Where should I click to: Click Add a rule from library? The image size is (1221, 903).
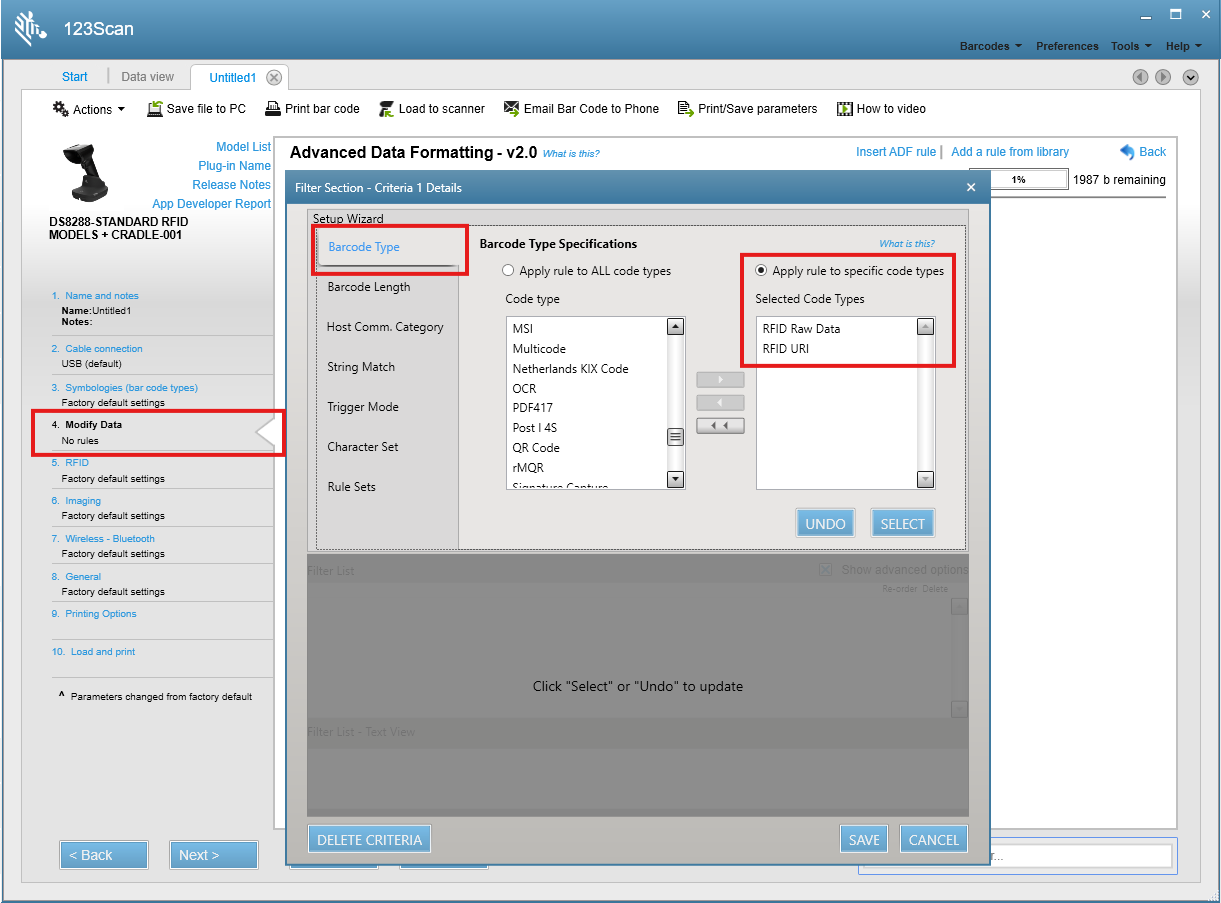[x=1010, y=152]
